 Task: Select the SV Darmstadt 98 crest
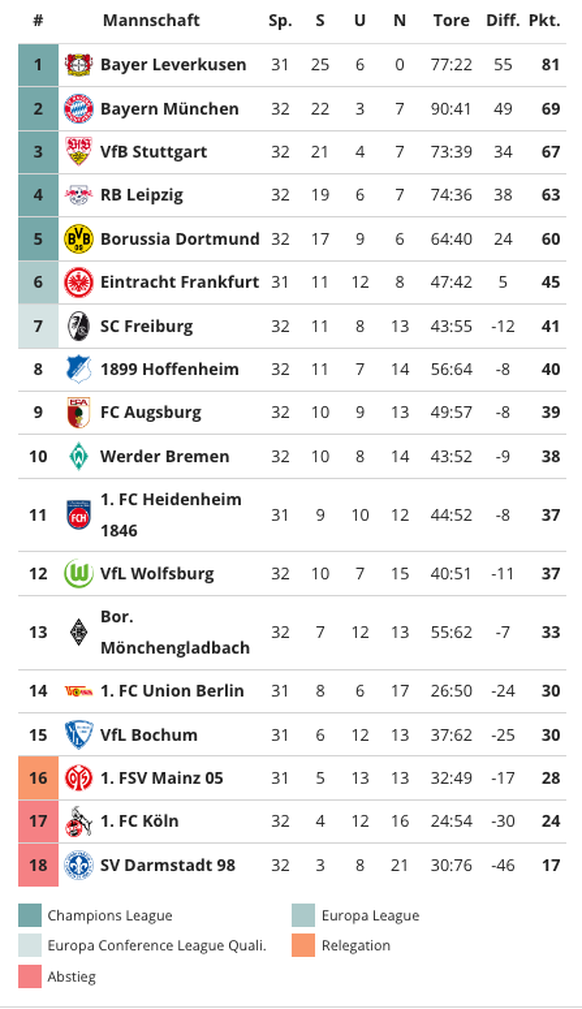coord(79,865)
